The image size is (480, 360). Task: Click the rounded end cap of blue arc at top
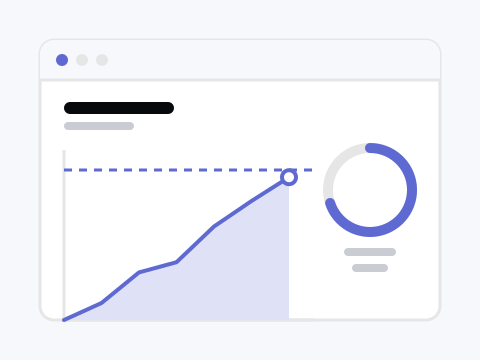[x=370, y=148]
